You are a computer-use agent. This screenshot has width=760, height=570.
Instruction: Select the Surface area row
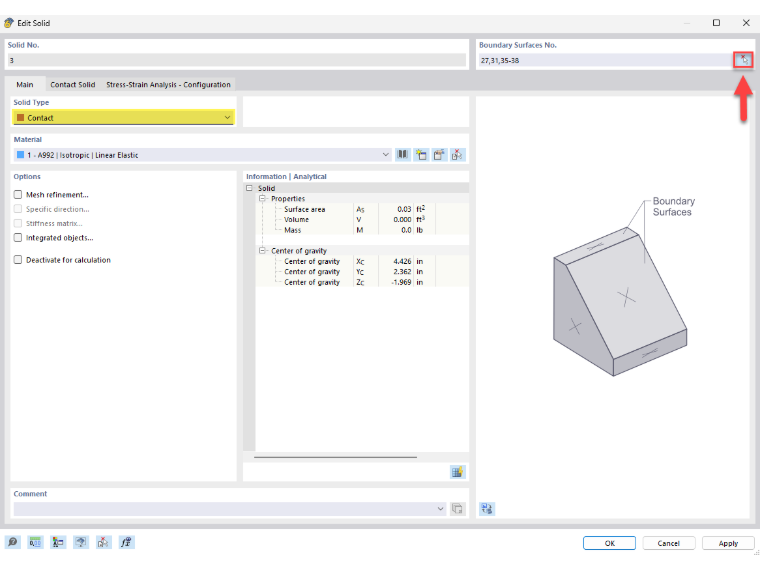pos(362,209)
